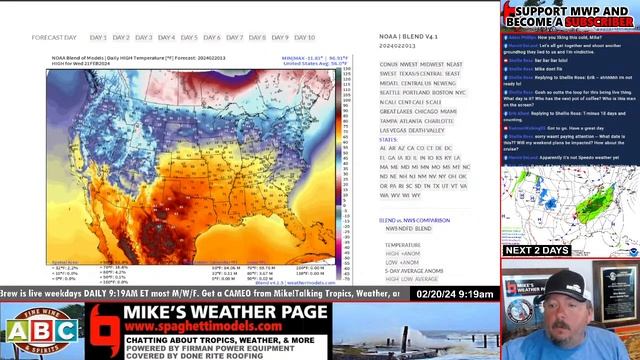This screenshot has width=640, height=360.
Task: Select DAY 8 forecast
Action: point(257,38)
